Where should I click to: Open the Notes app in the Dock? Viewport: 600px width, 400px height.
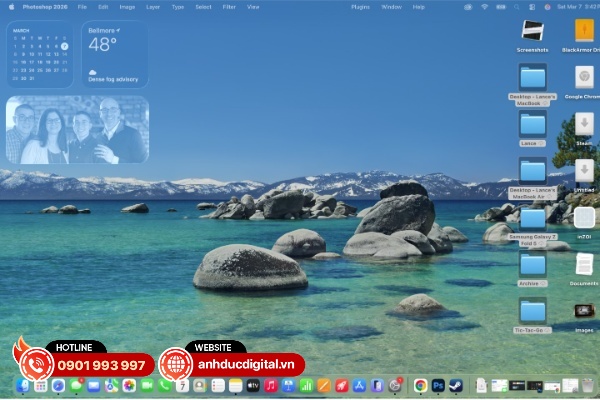pyautogui.click(x=235, y=386)
